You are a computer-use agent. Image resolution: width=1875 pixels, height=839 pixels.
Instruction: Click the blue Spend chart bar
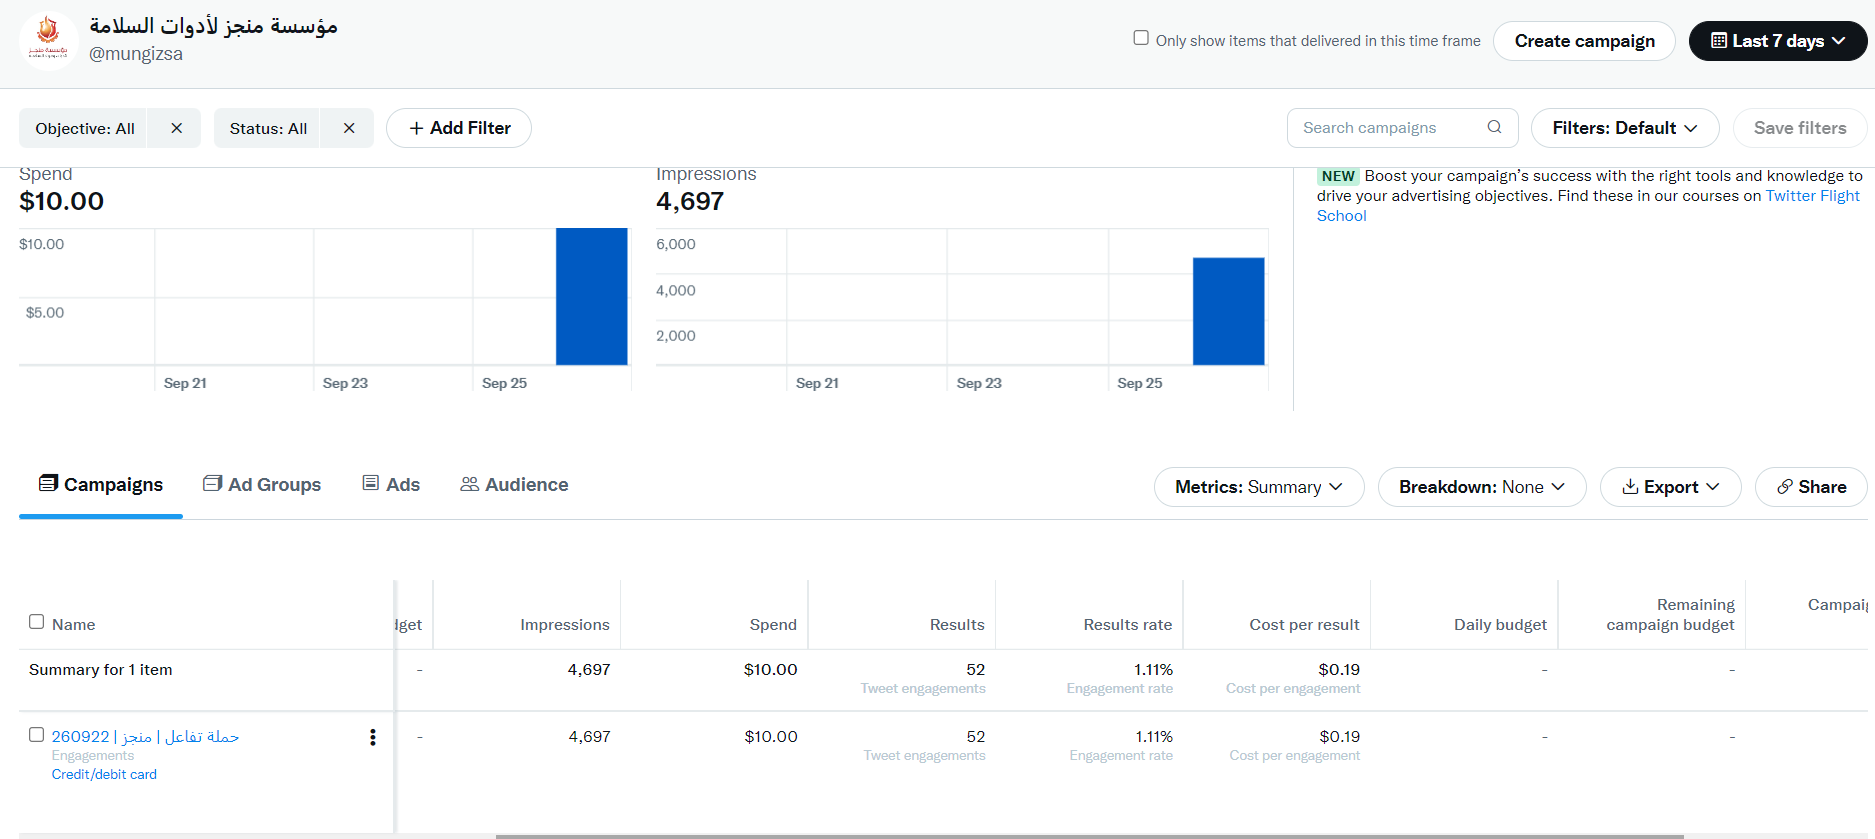pos(591,296)
